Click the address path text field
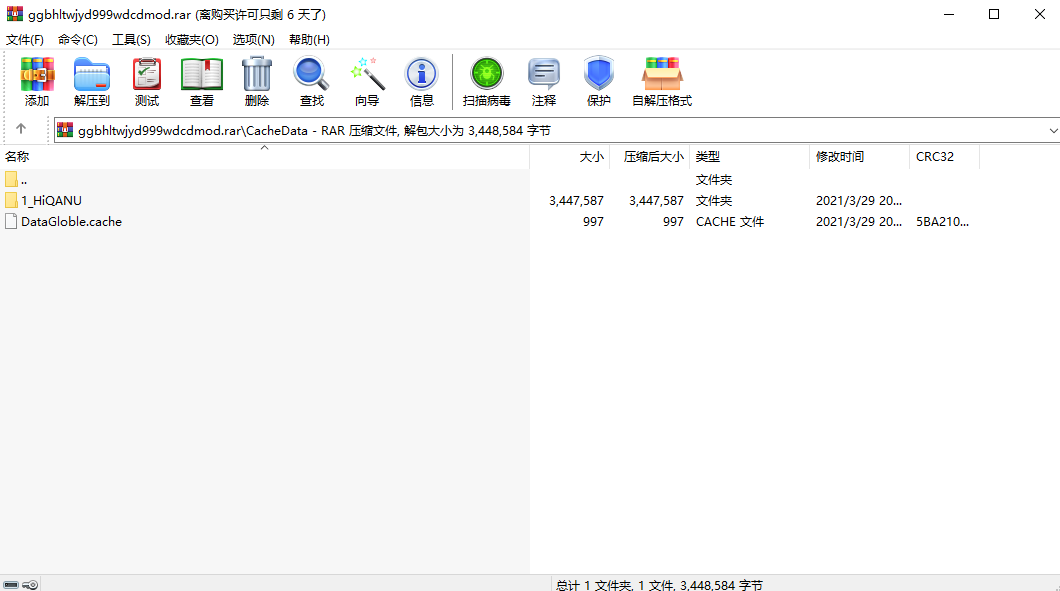The width and height of the screenshot is (1060, 591). (x=554, y=131)
